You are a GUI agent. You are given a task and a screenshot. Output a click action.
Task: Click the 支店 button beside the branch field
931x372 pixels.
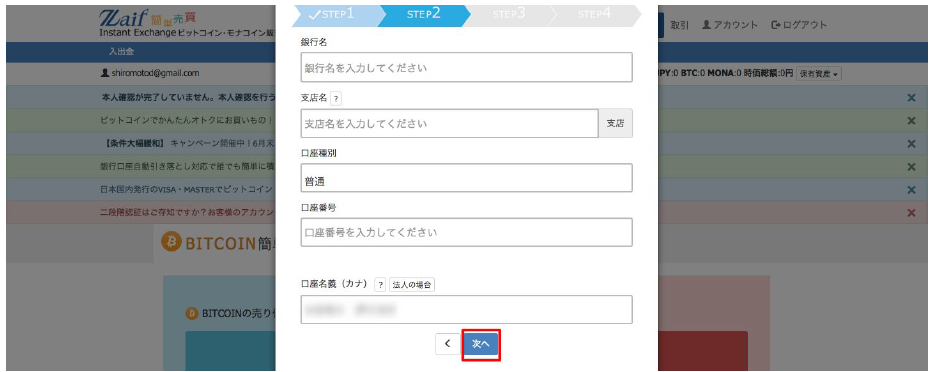click(615, 123)
